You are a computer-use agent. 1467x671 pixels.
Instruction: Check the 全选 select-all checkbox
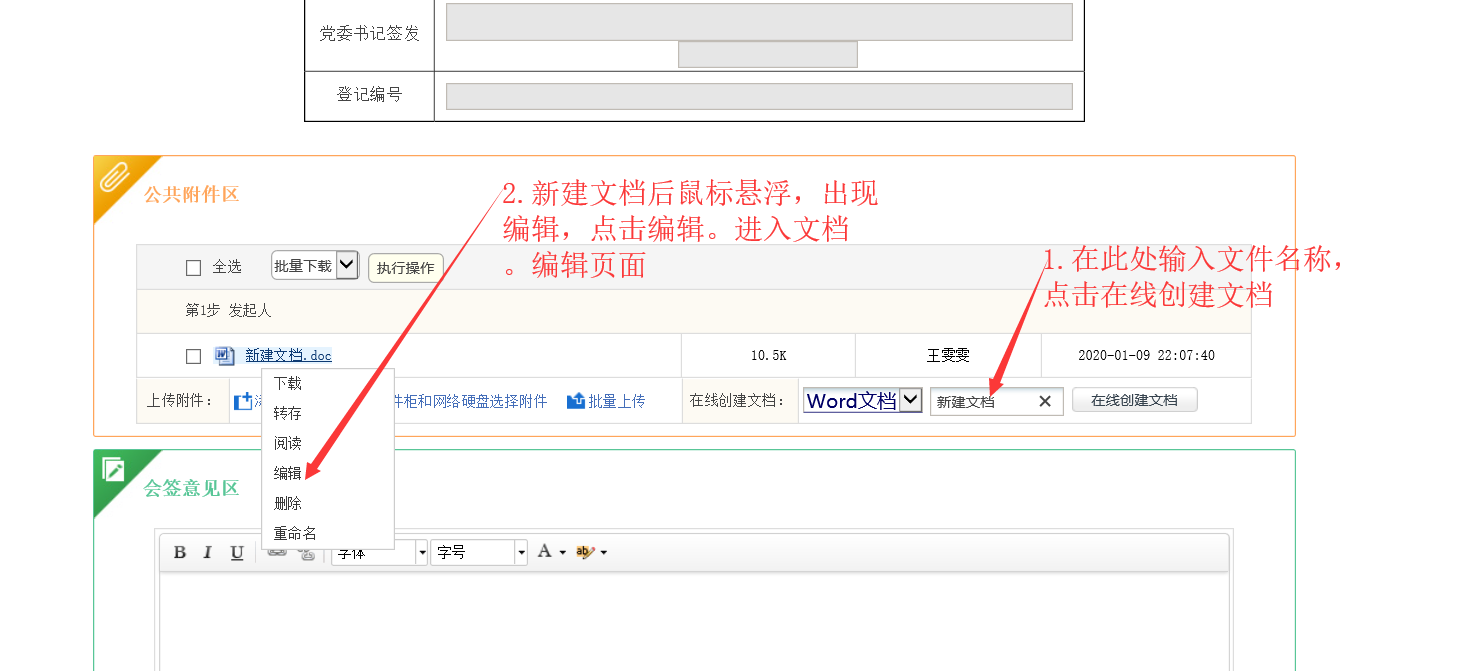click(x=194, y=267)
